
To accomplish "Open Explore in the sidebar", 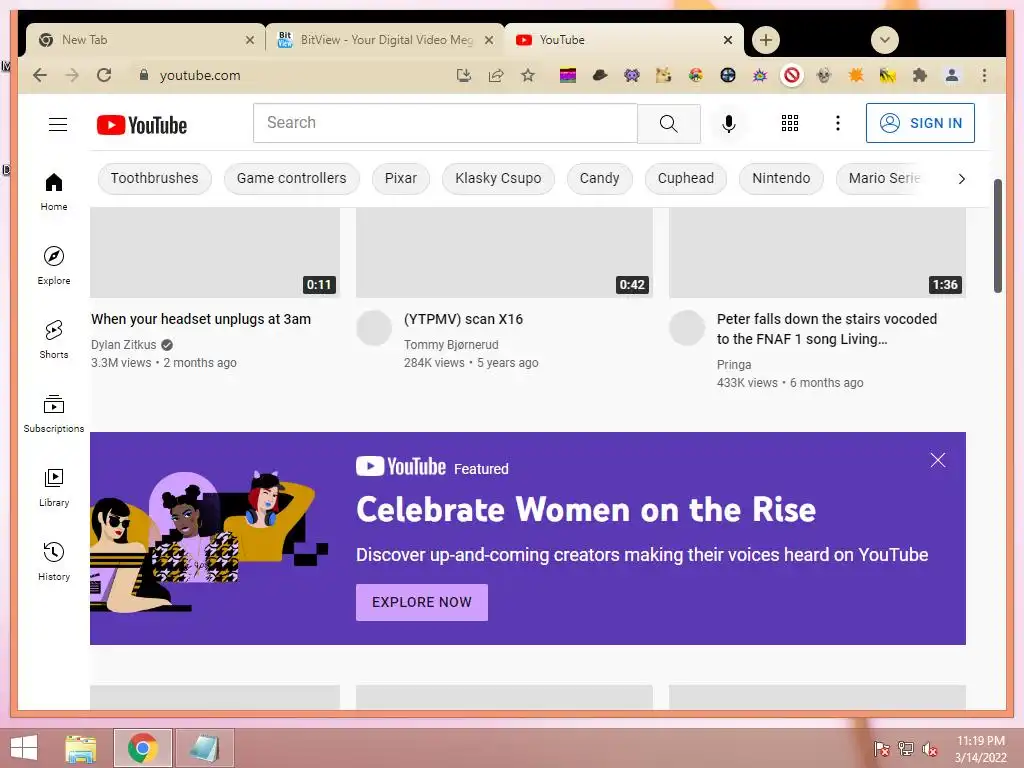I will [54, 266].
